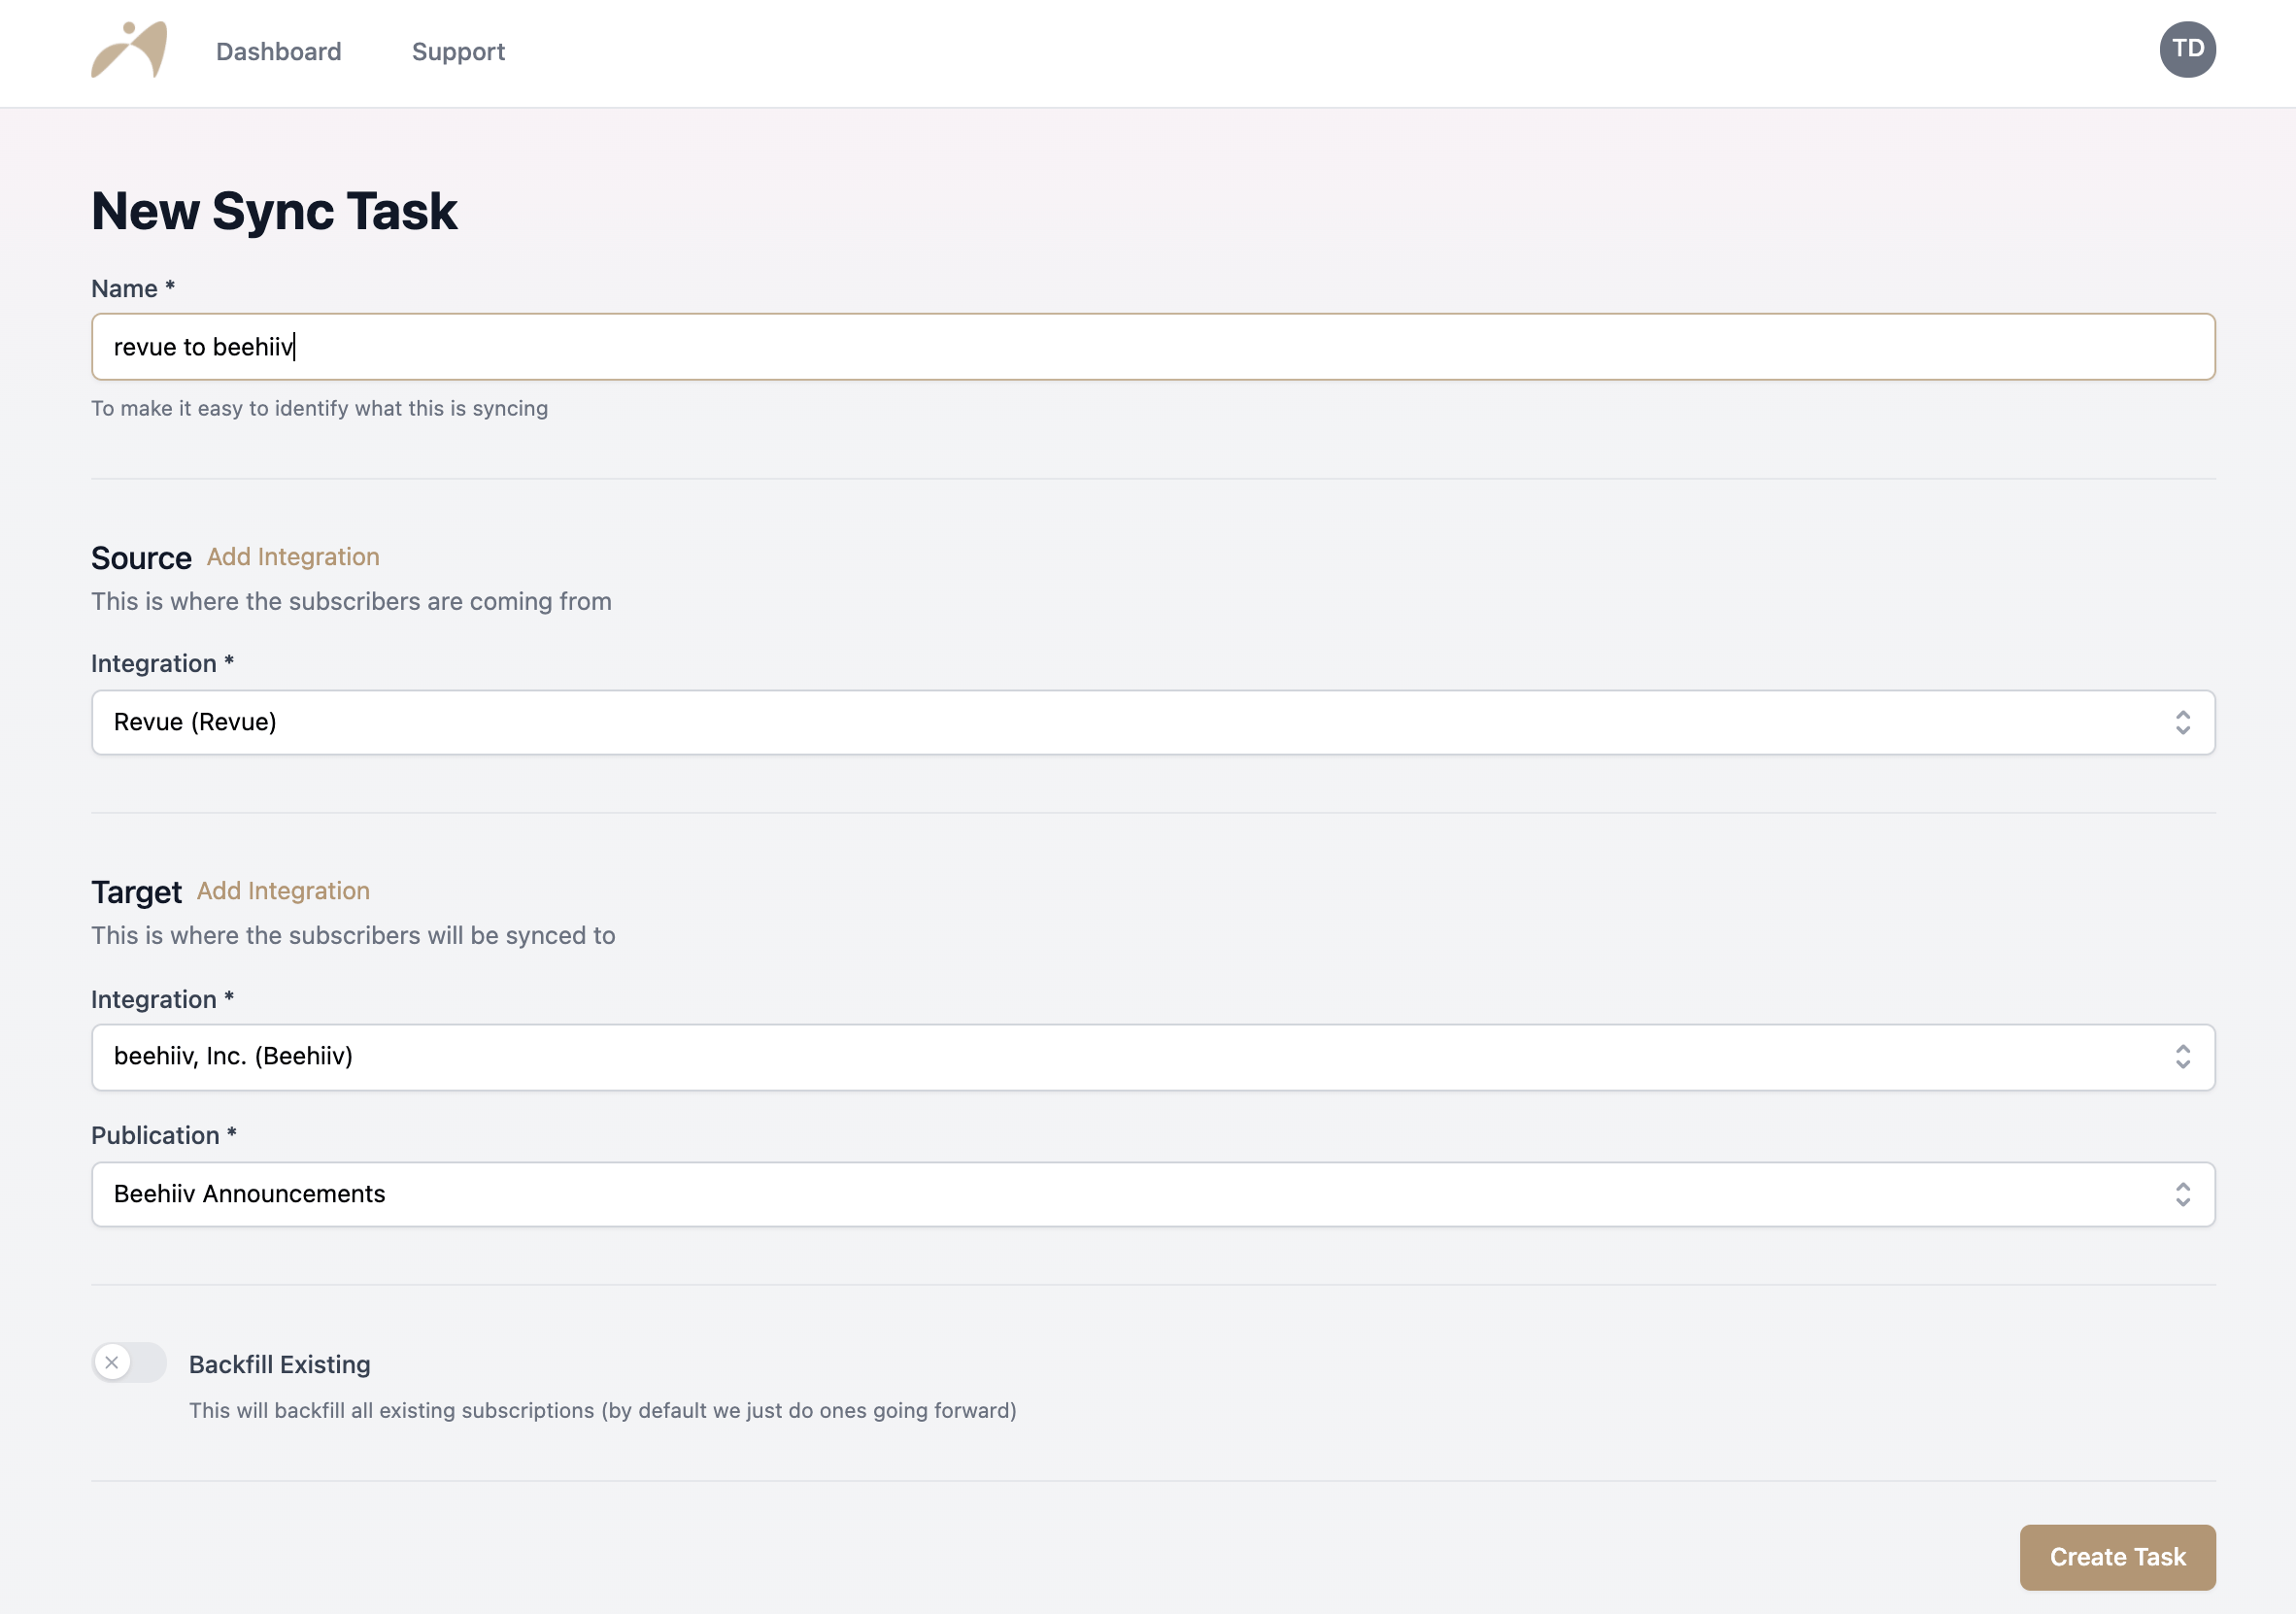Click the Backfill Existing label text
The height and width of the screenshot is (1614, 2296).
tap(280, 1364)
